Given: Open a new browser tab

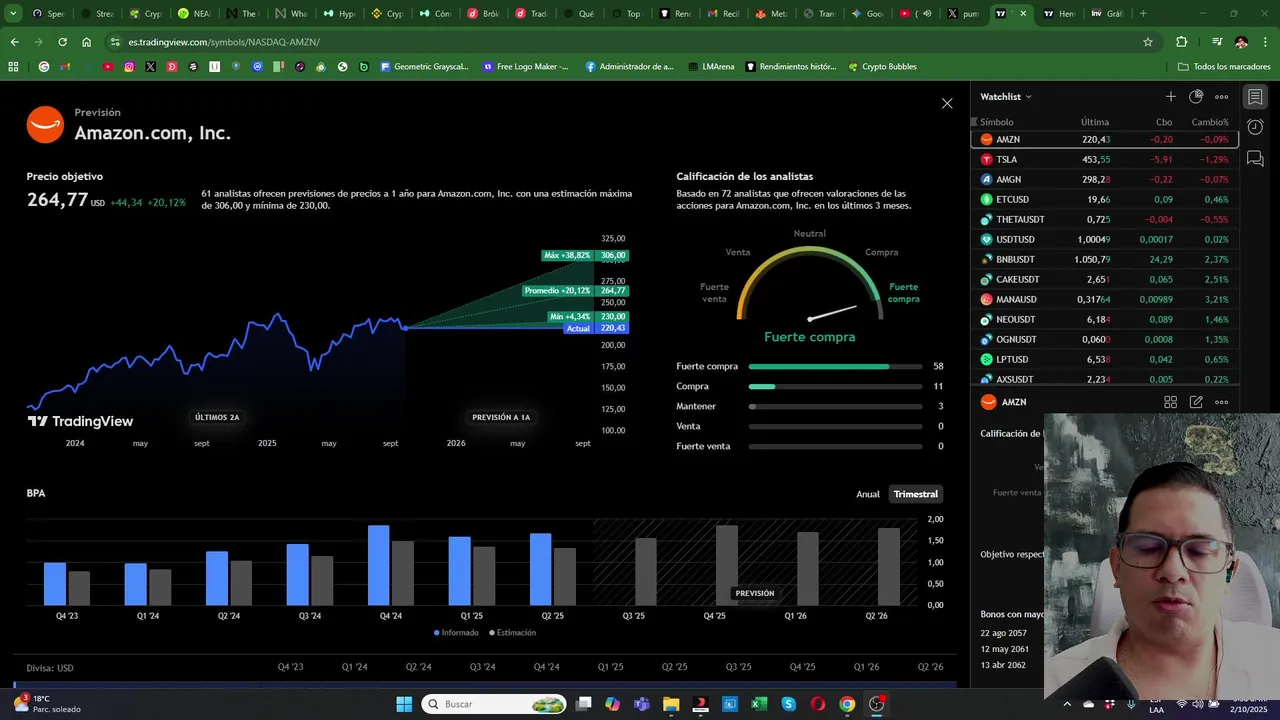Looking at the screenshot, I should click(x=1143, y=14).
